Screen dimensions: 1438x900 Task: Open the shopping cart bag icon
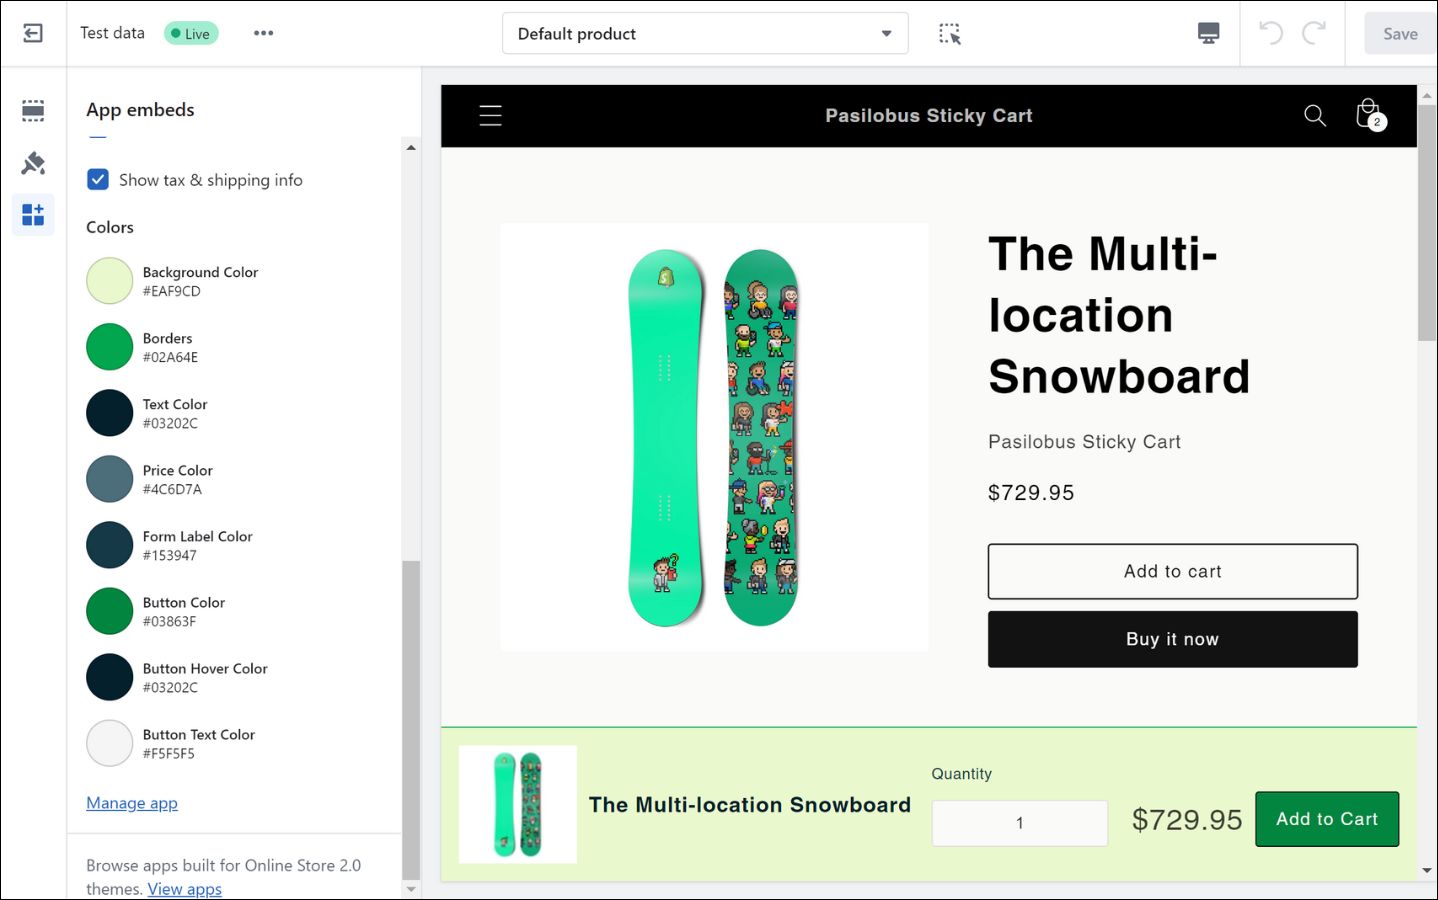[x=1368, y=115]
